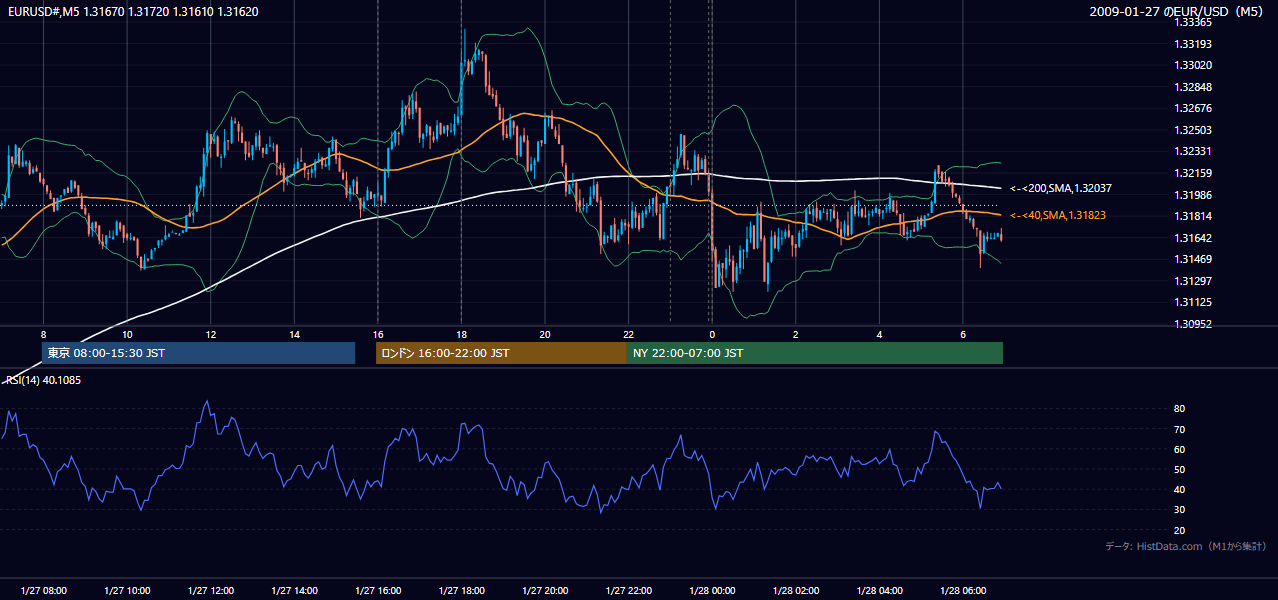Click the 1/28 02:00 date axis label
The height and width of the screenshot is (600, 1278).
[x=796, y=590]
